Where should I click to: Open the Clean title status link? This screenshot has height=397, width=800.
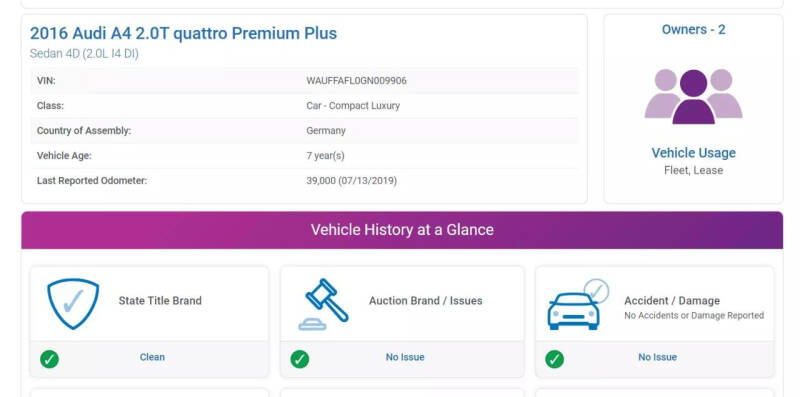point(152,357)
